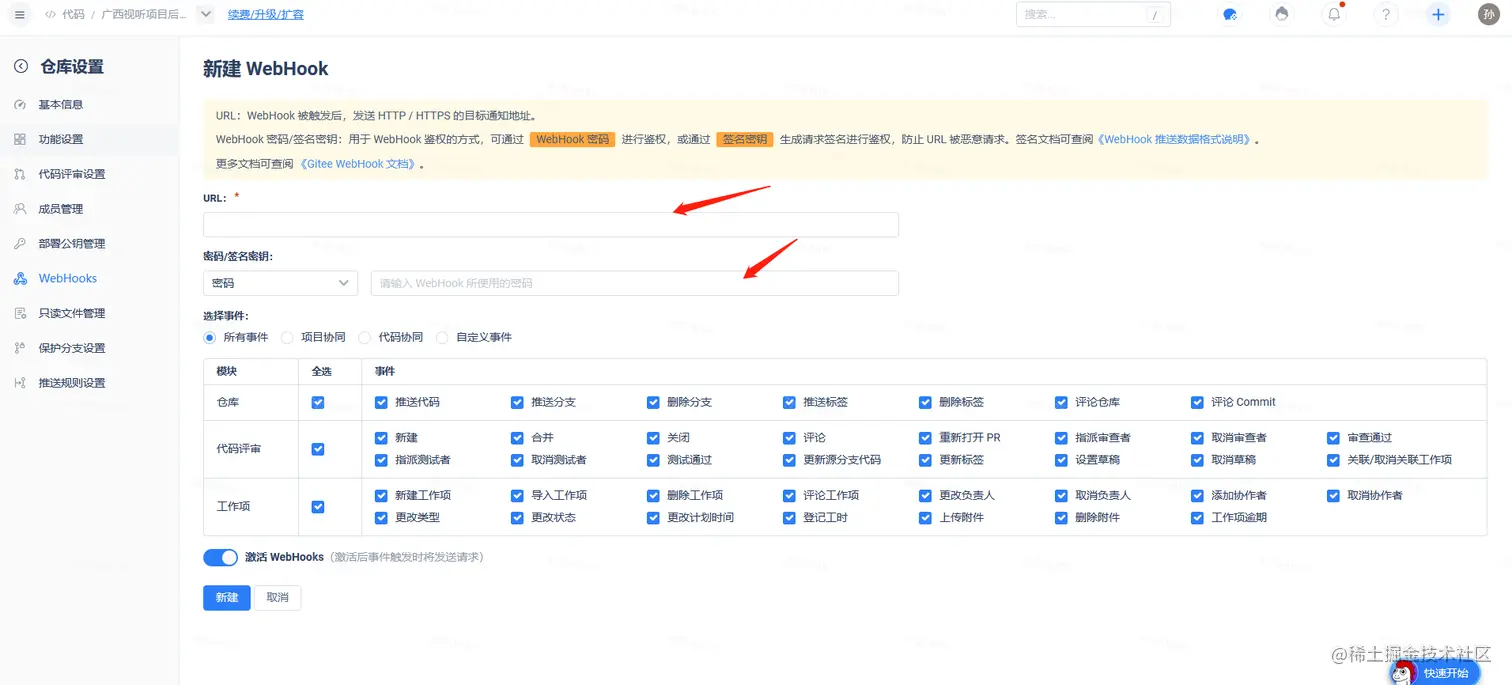Click the search slash shortcut icon
Viewport: 1512px width, 685px height.
point(1155,15)
